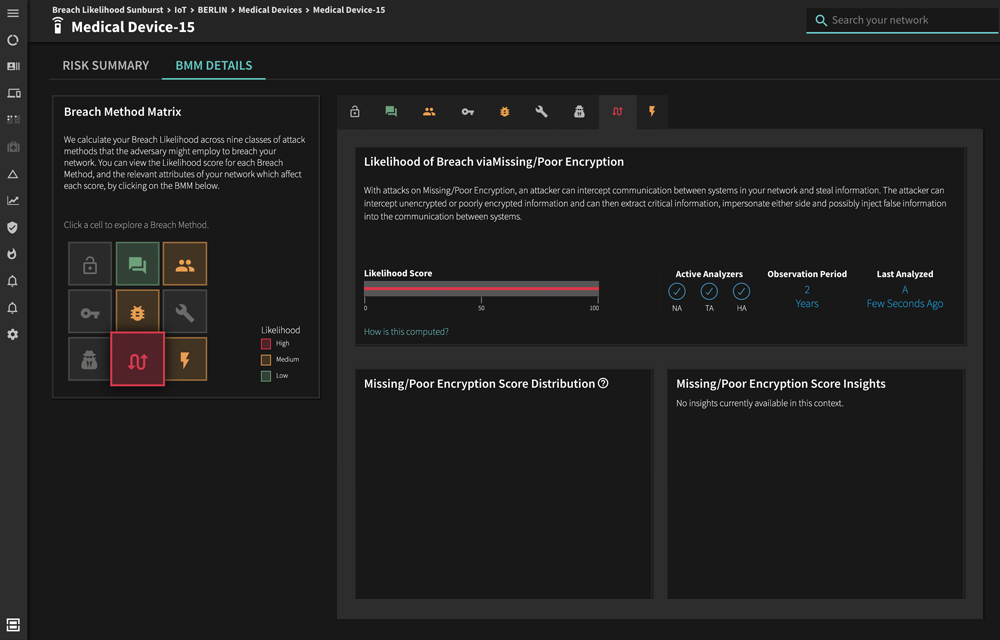Viewport: 1000px width, 640px height.
Task: Select the green chat cell in the matrix
Action: point(138,264)
